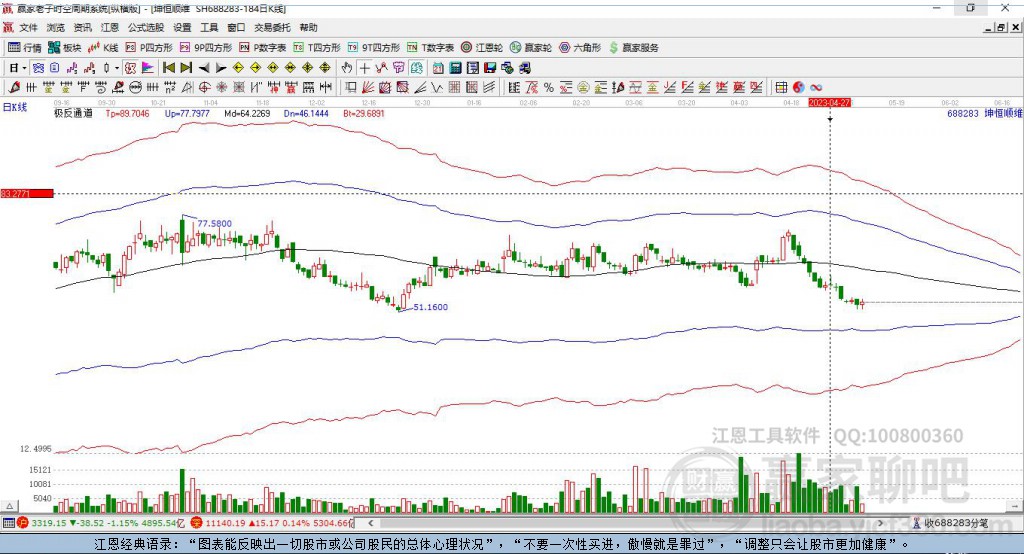
Task: Open the 江恩 menu
Action: click(x=110, y=27)
